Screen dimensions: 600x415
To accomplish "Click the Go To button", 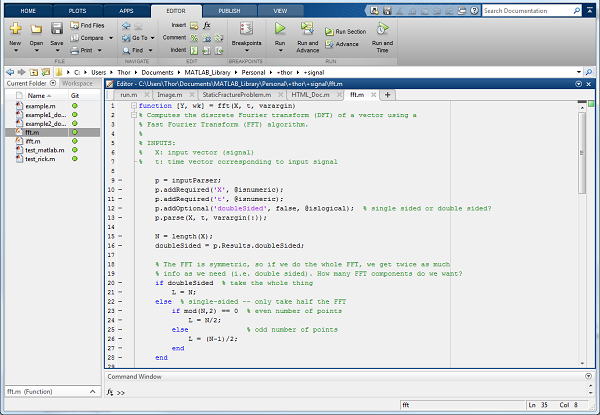I will click(135, 38).
